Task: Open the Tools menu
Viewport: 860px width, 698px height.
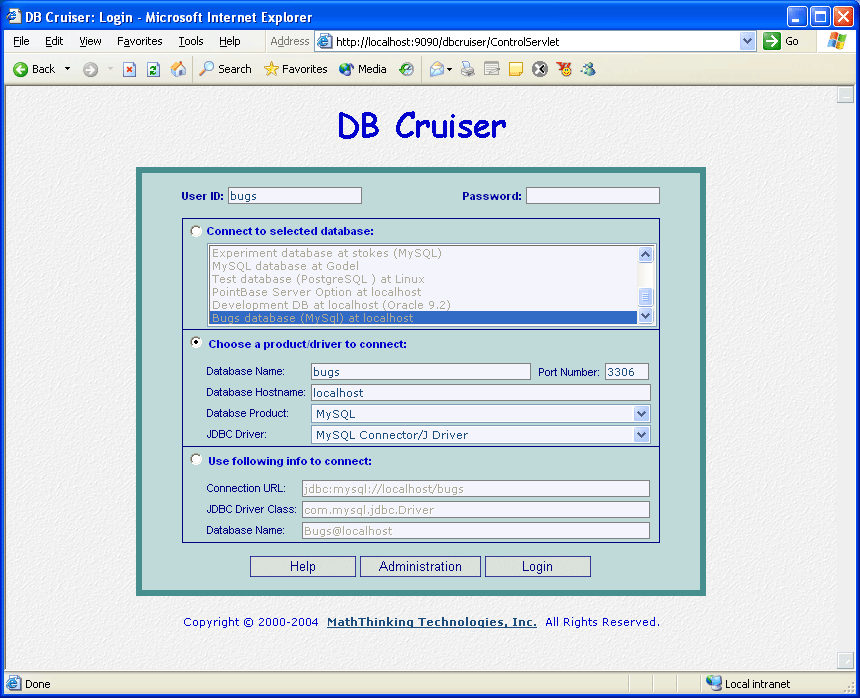Action: [190, 41]
